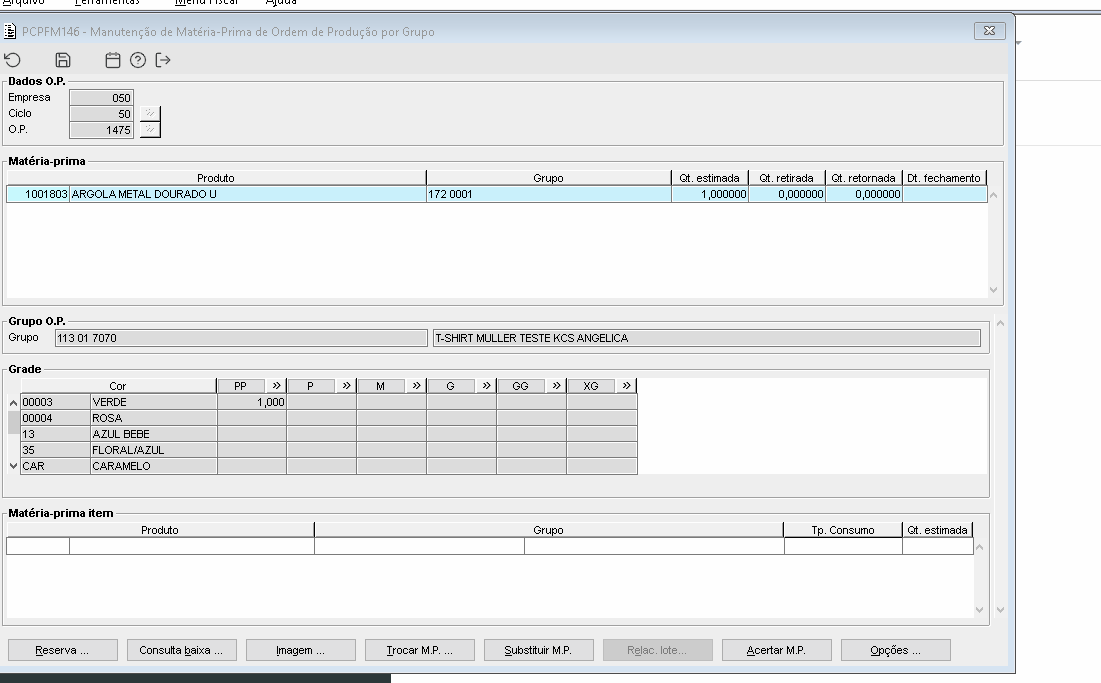Click the Tp. Consumo column header
The image size is (1101, 683).
point(843,530)
